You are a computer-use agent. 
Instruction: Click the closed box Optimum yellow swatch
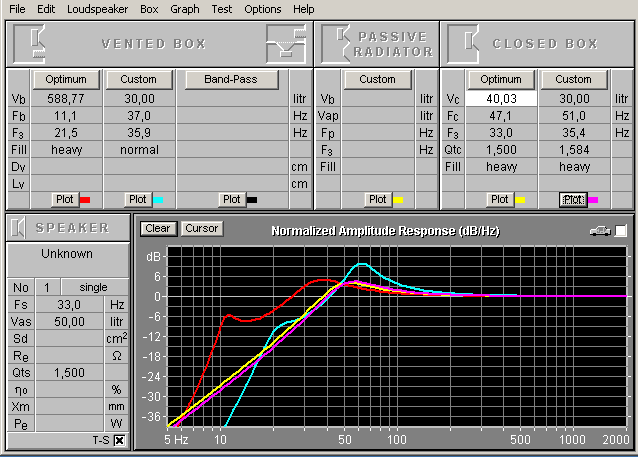pyautogui.click(x=520, y=200)
